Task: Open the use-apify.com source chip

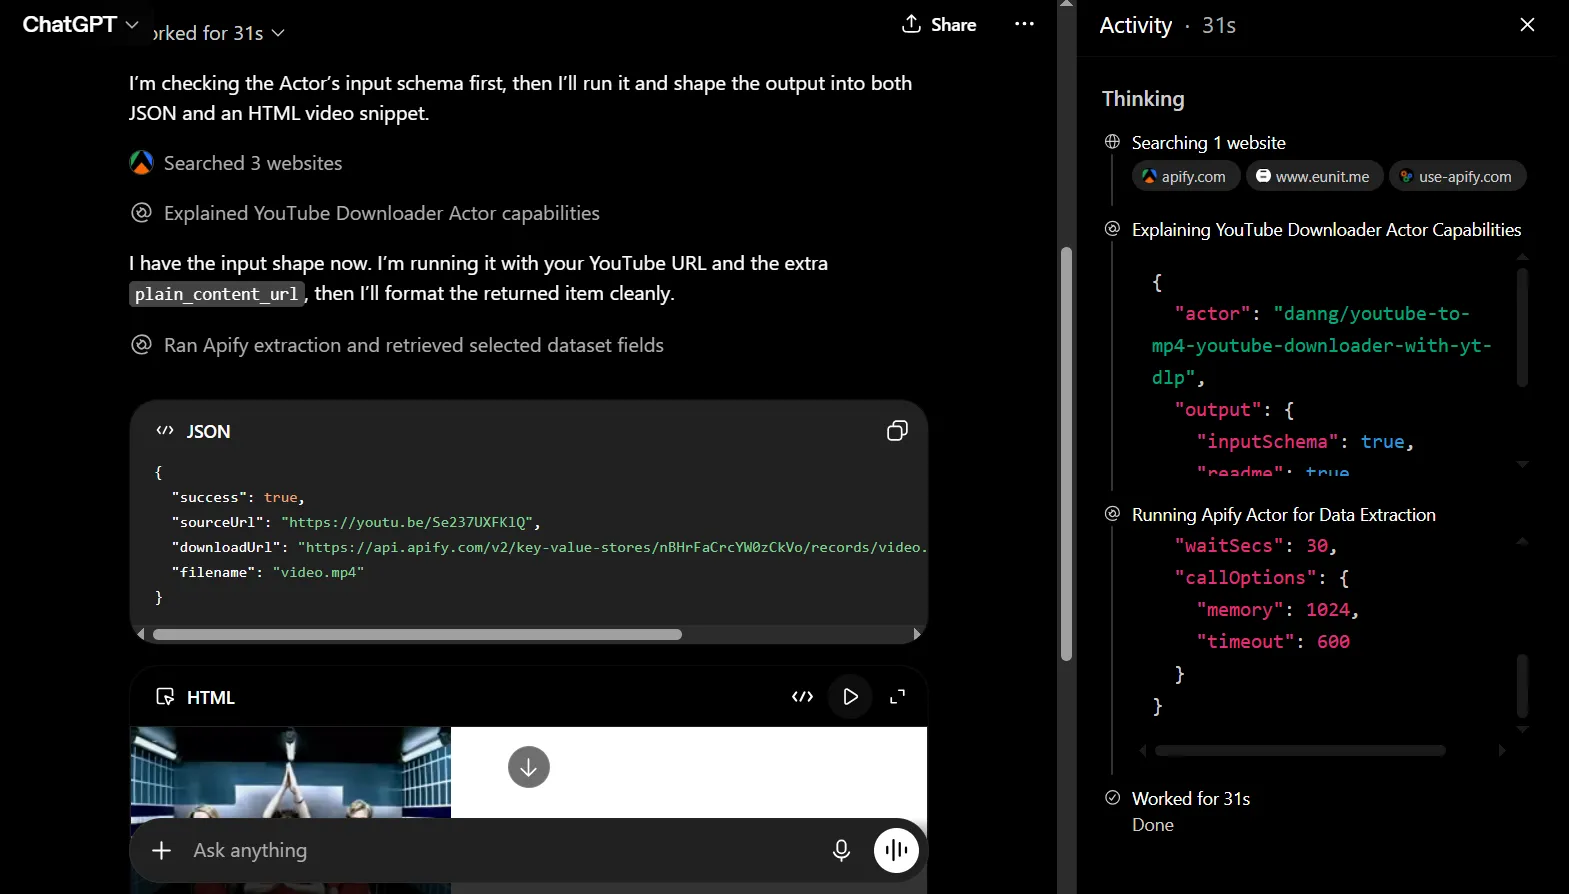Action: 1458,176
